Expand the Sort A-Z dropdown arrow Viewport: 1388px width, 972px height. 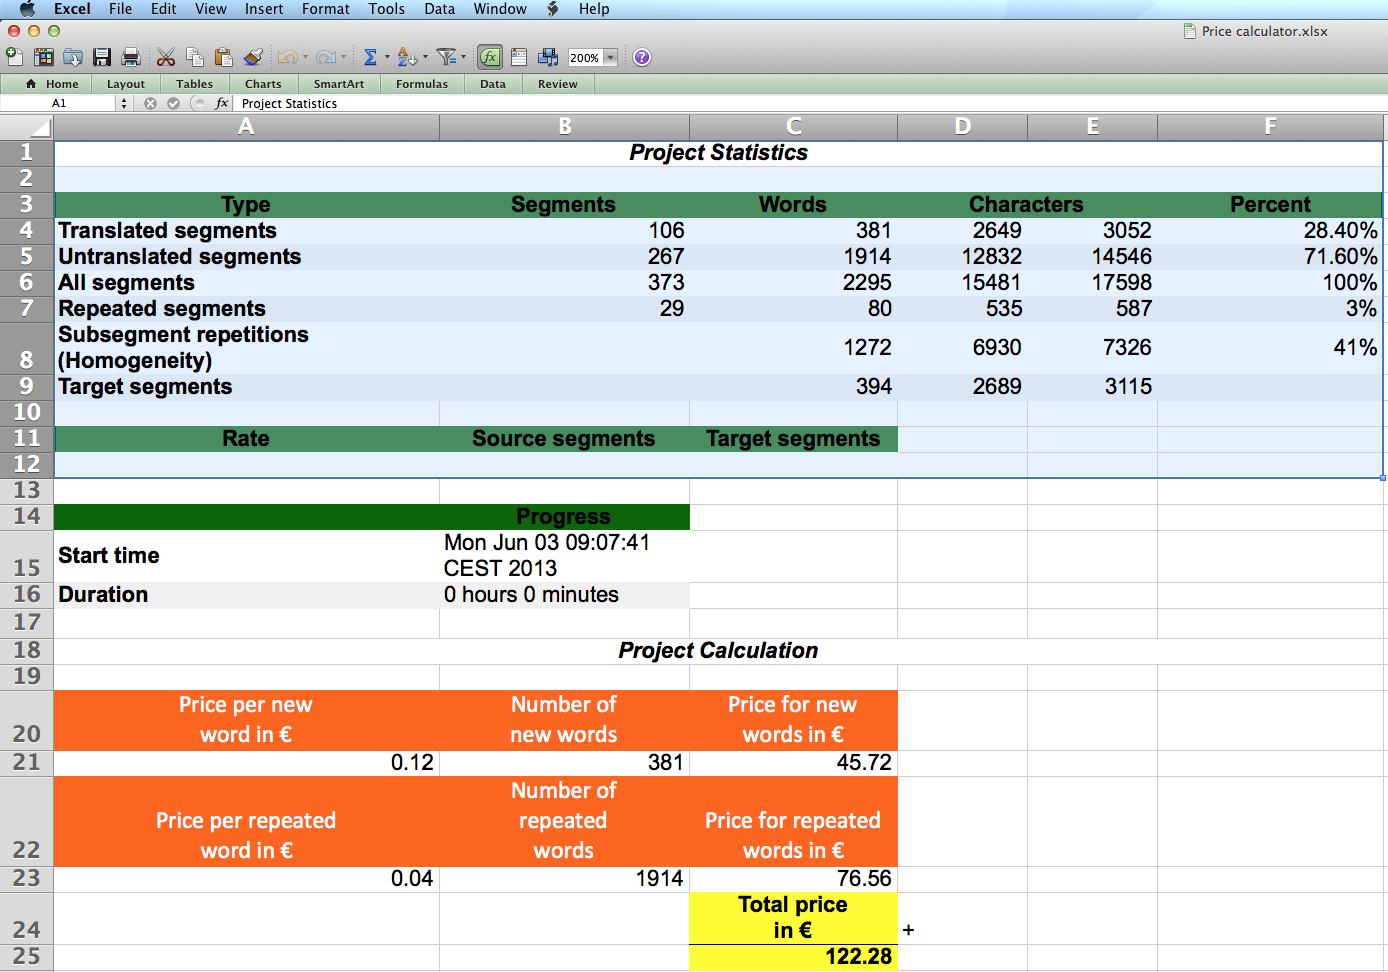coord(425,57)
